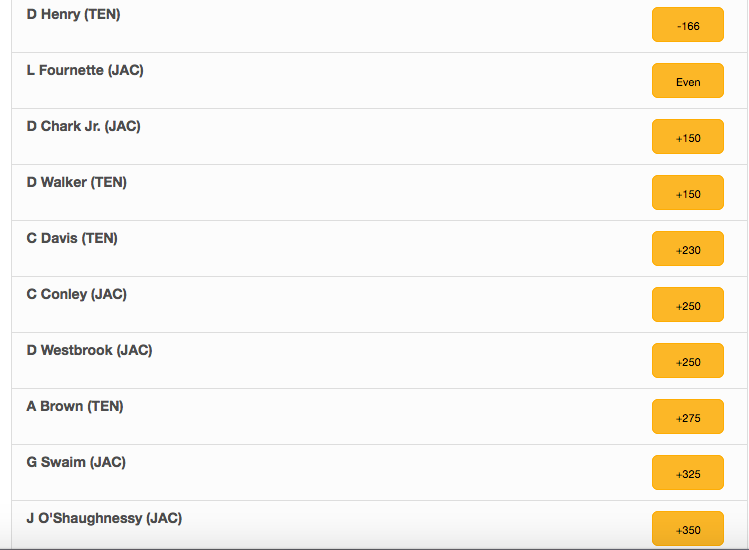The width and height of the screenshot is (749, 550).
Task: Click the A Brown (TEN) player name
Action: pyautogui.click(x=75, y=406)
